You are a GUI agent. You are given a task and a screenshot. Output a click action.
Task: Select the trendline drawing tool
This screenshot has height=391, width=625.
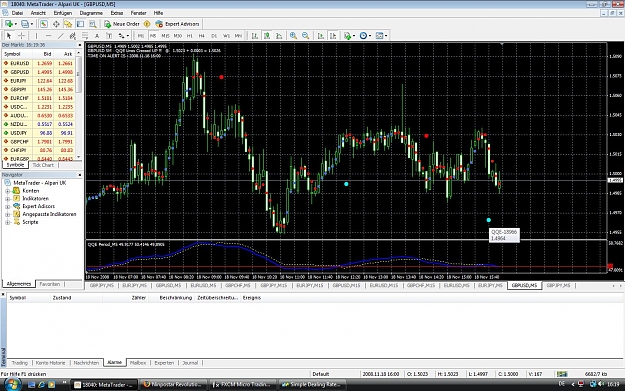[61, 36]
